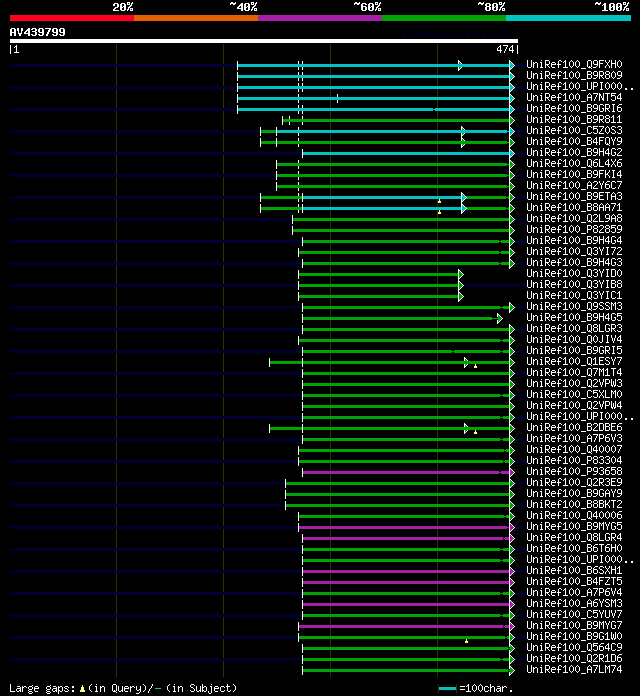Click the cyan alignment bar for UniRef100_B9H4G2

(x=406, y=153)
